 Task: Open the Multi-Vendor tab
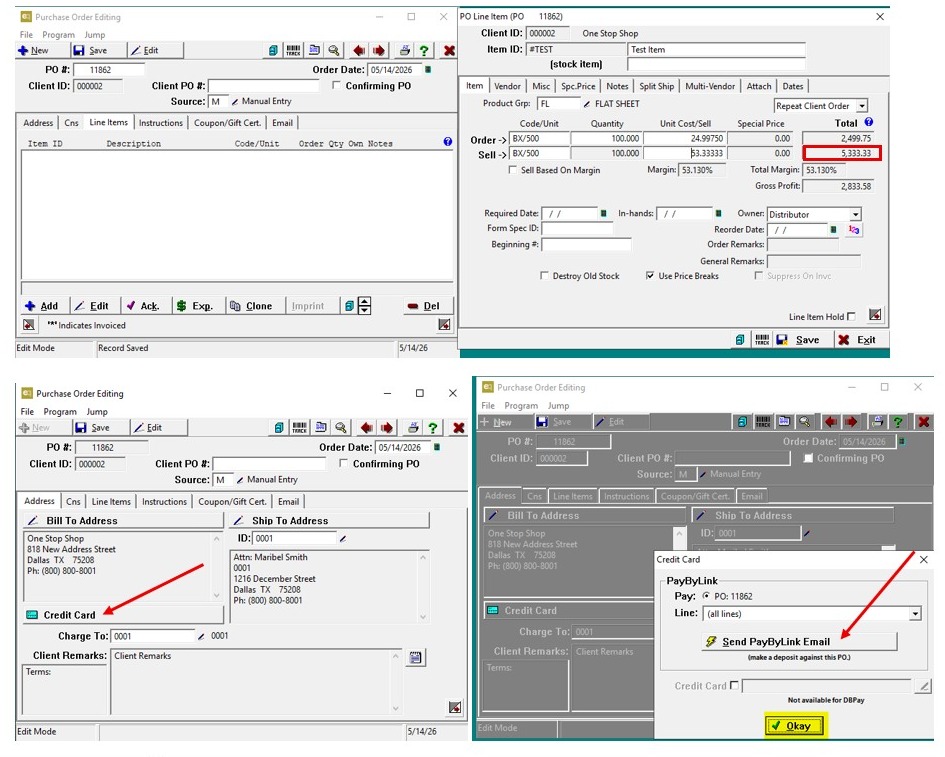(710, 86)
